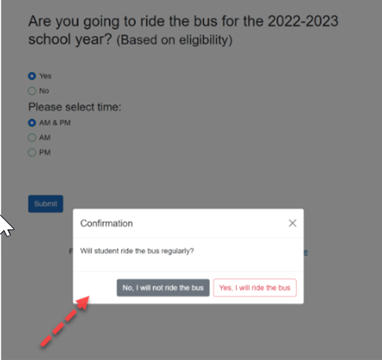The image size is (382, 360).
Task: Click the 'Will student ride the bus regularly?' text
Action: tap(137, 251)
